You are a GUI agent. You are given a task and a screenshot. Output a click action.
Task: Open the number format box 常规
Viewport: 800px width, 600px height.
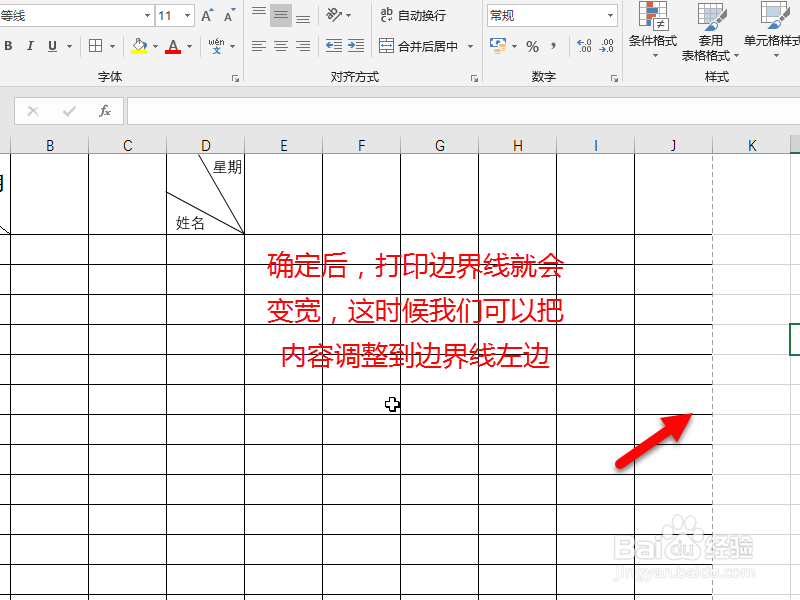(x=552, y=16)
